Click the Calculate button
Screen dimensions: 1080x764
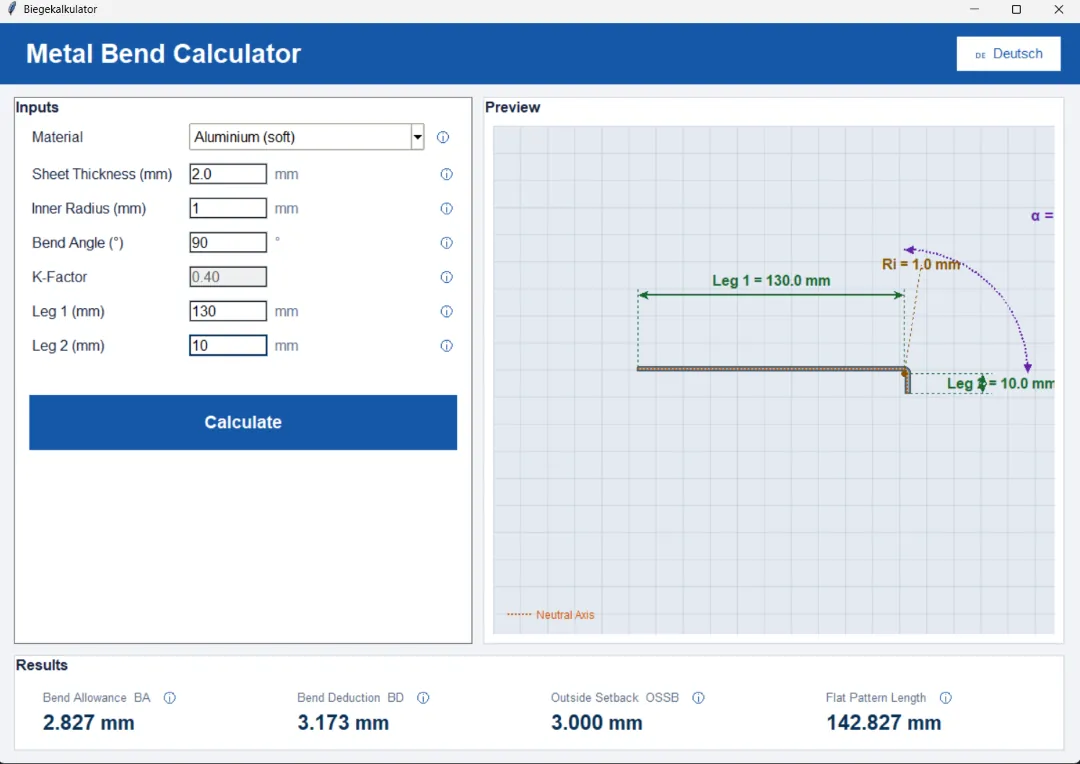243,422
